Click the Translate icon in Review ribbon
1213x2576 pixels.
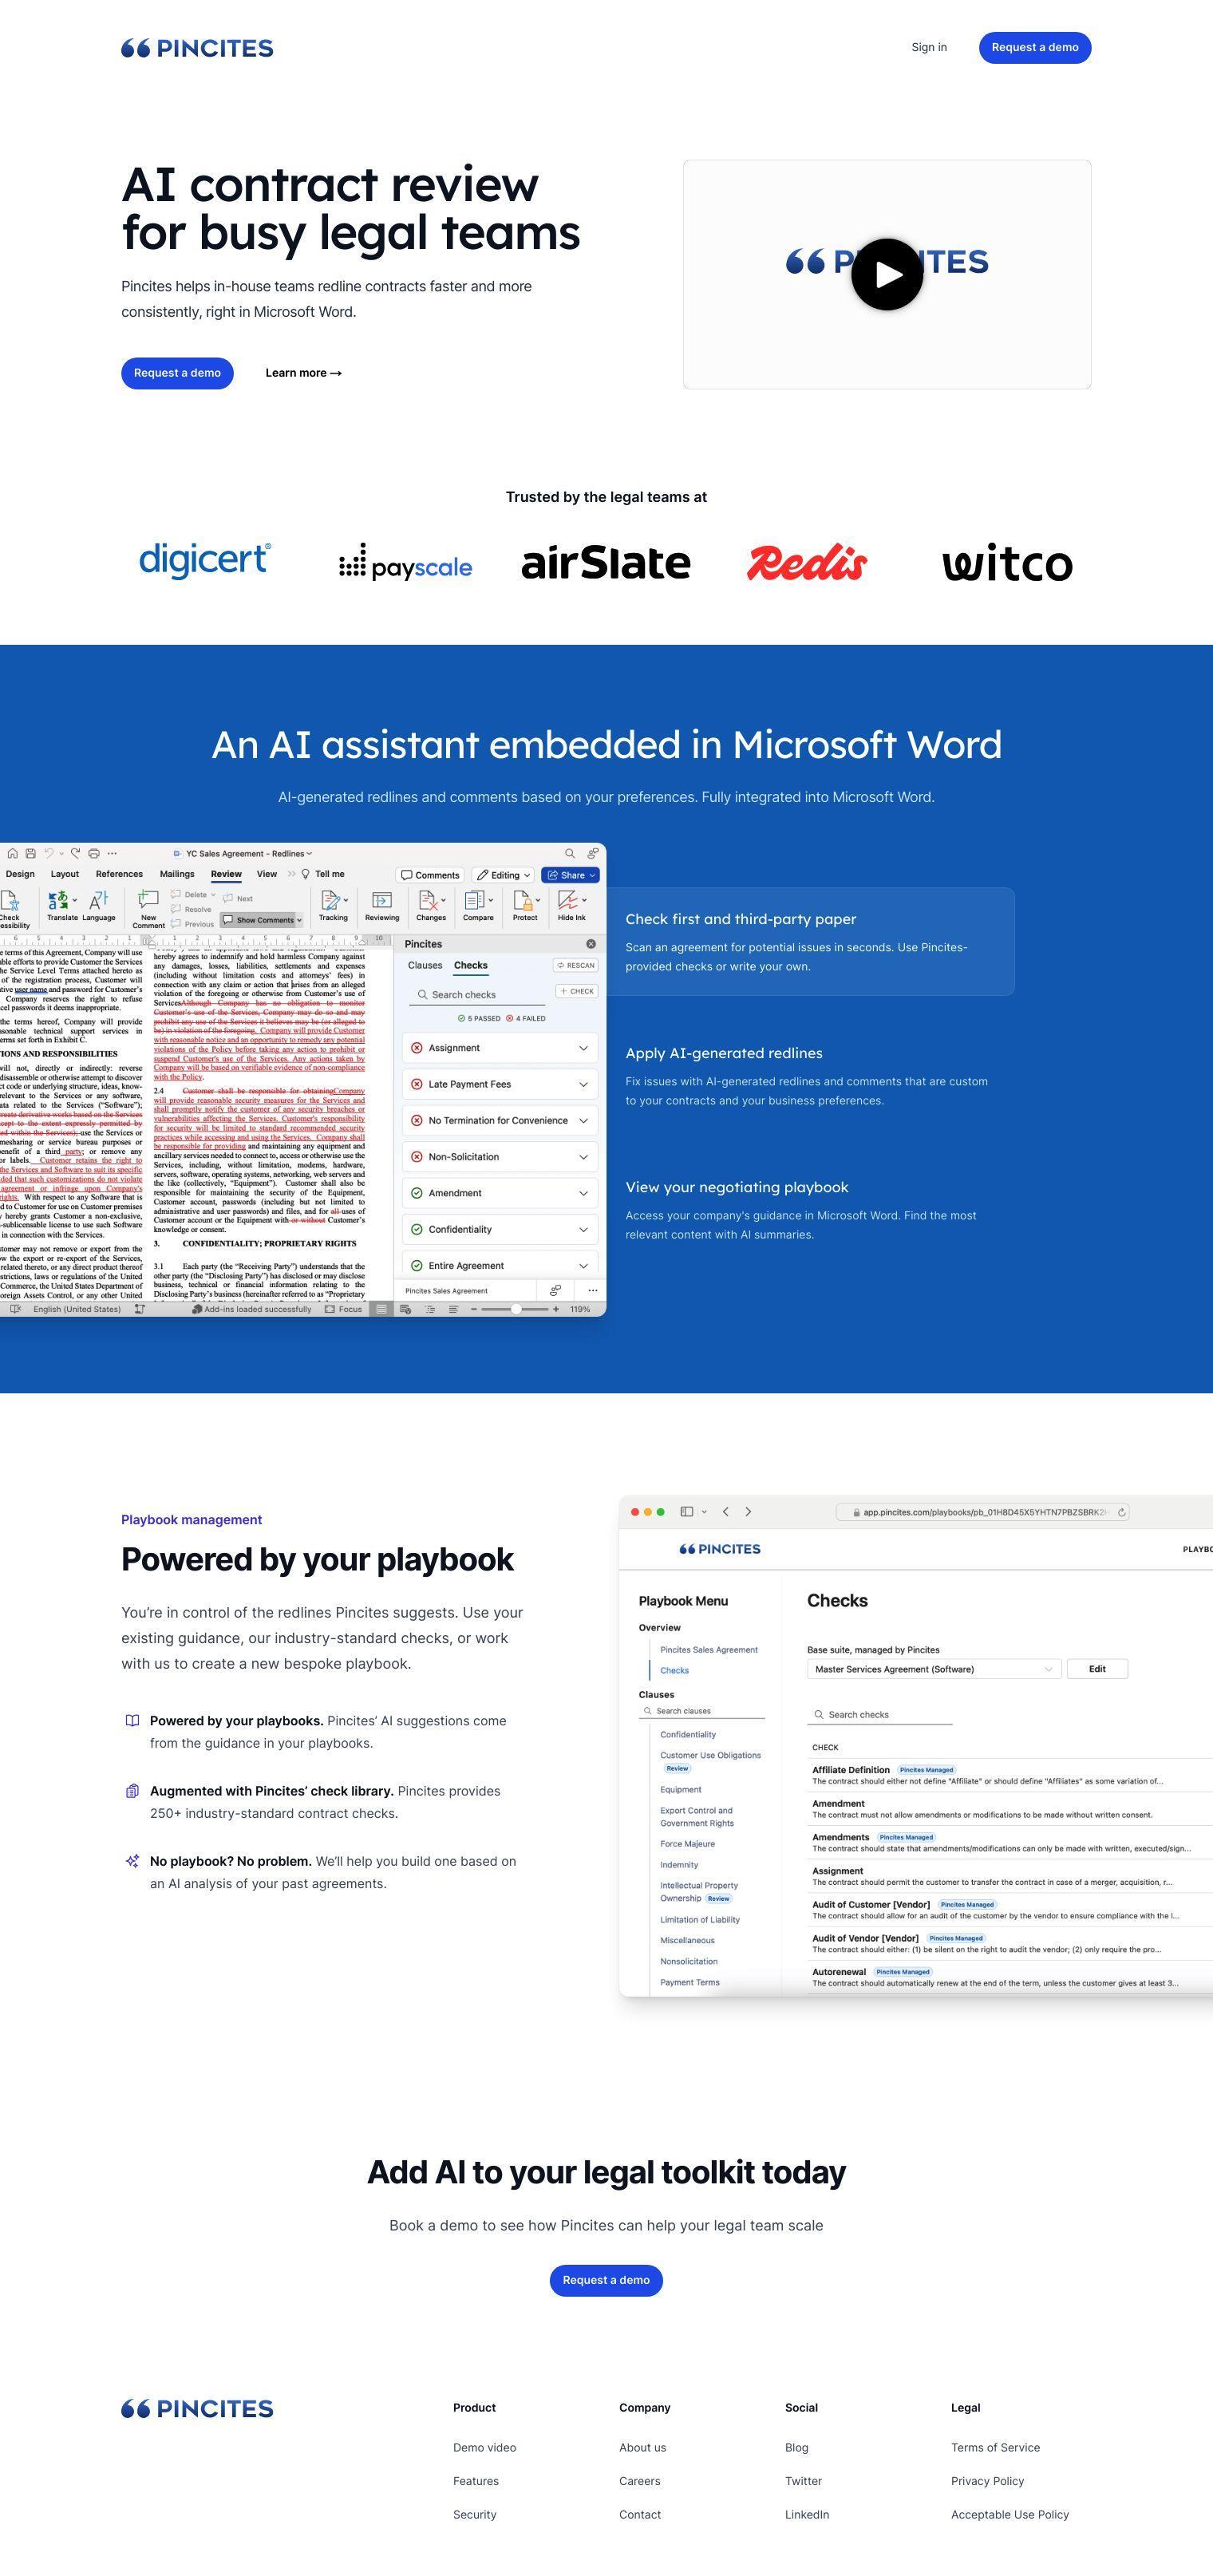pyautogui.click(x=59, y=900)
